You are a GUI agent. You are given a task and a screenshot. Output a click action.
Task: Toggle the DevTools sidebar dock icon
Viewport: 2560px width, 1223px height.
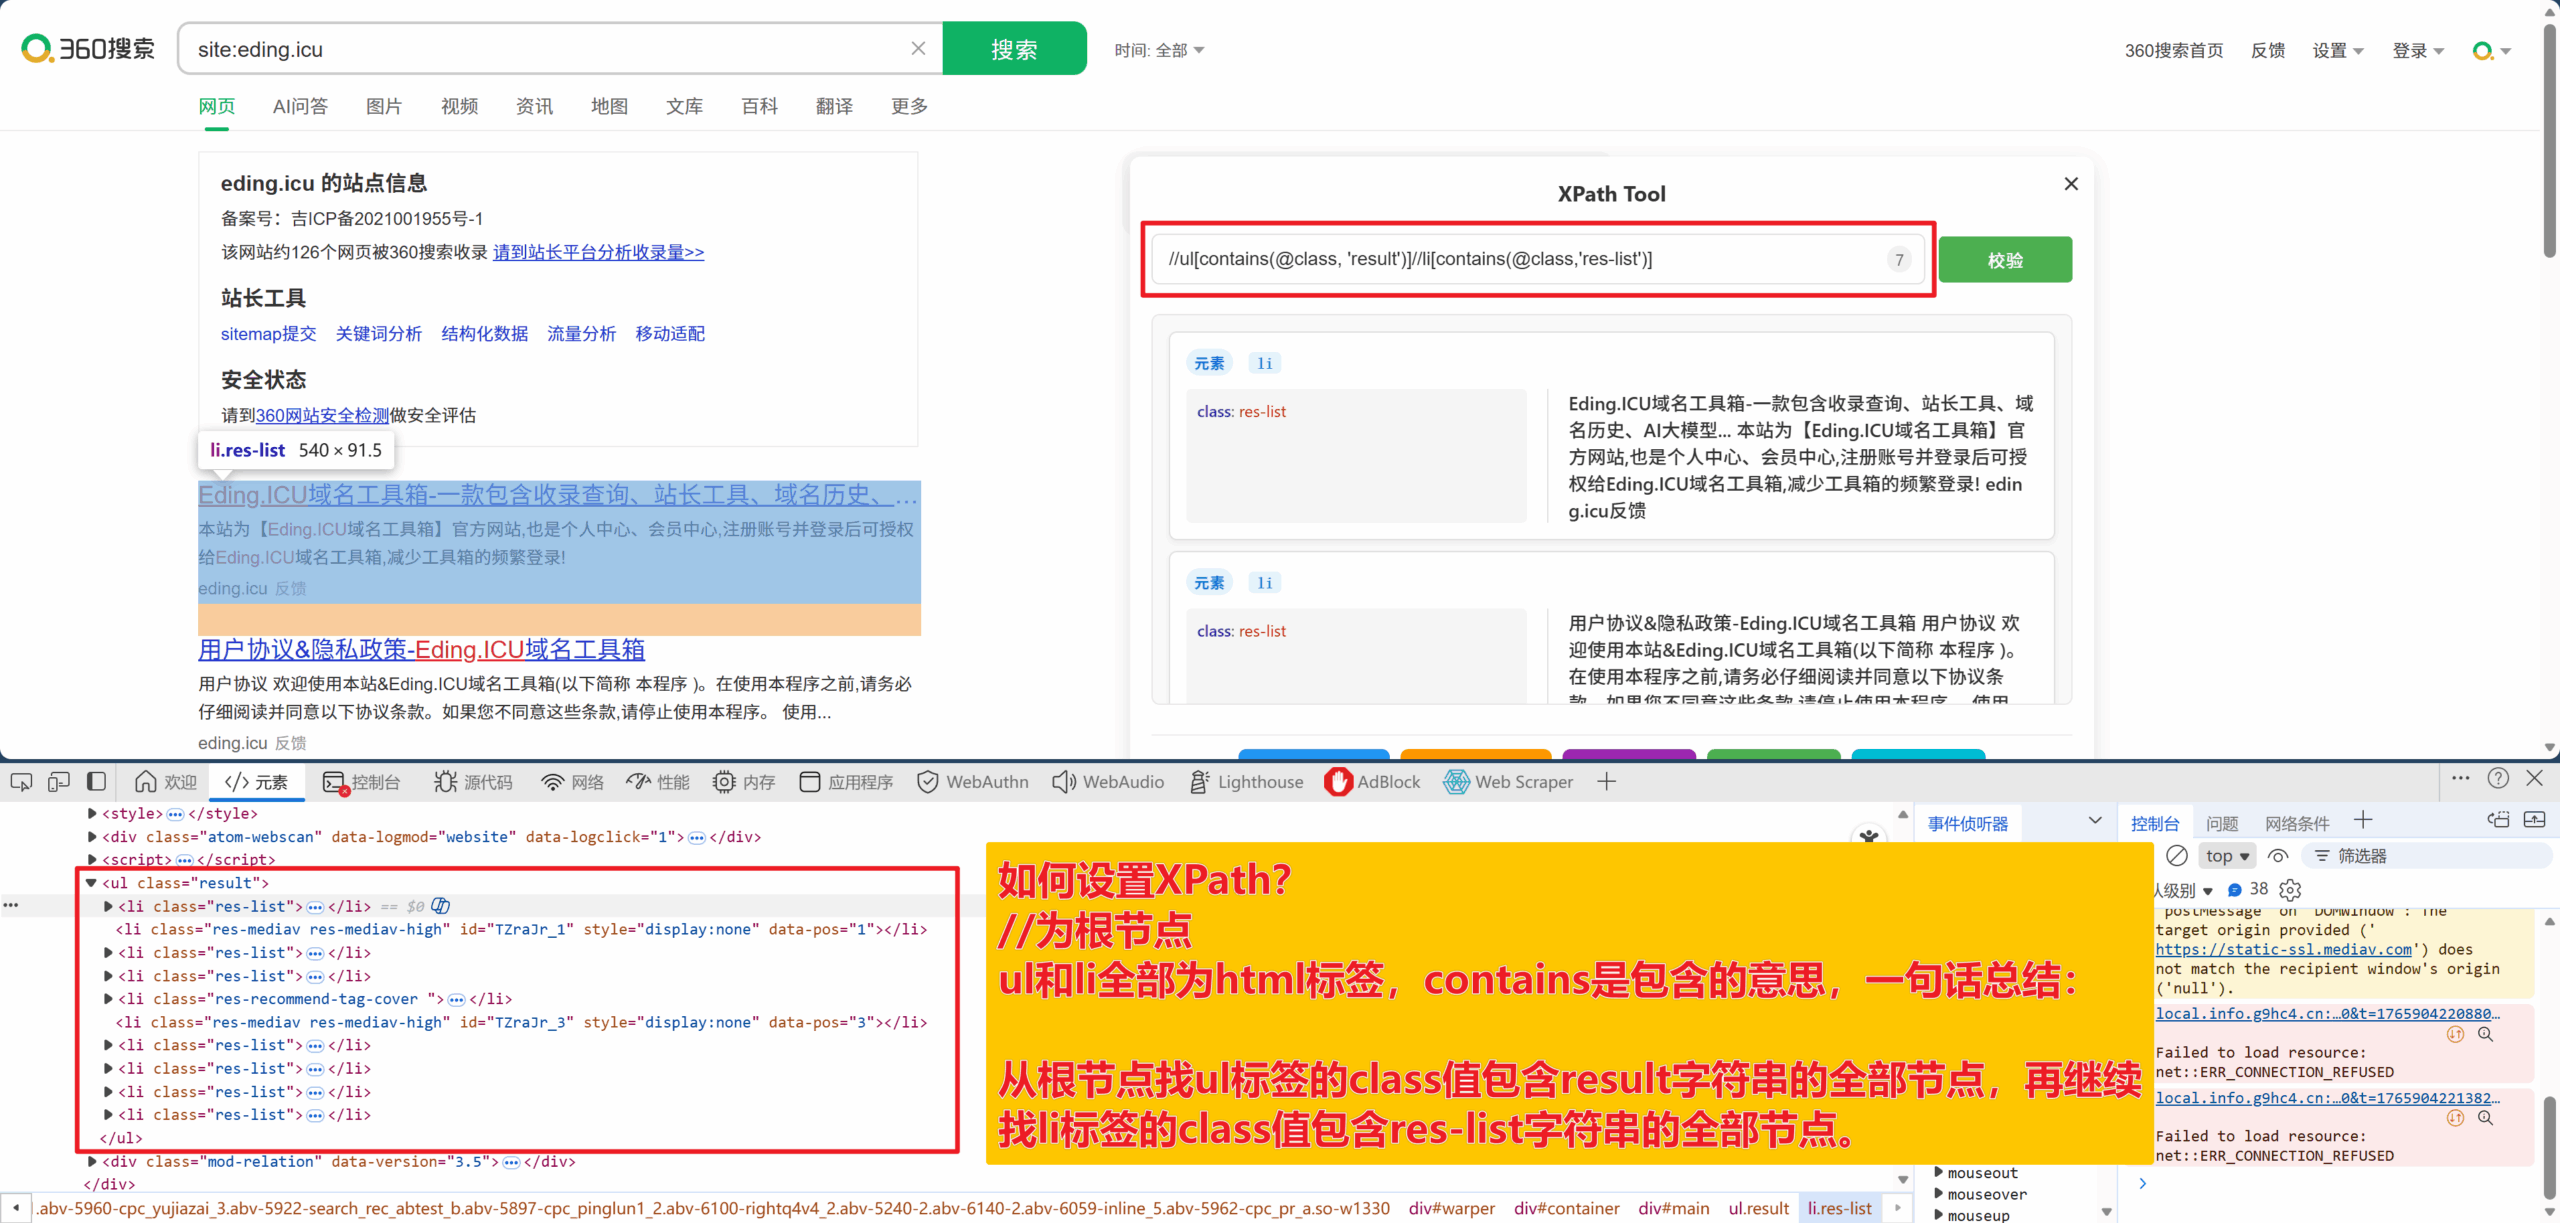pyautogui.click(x=96, y=781)
